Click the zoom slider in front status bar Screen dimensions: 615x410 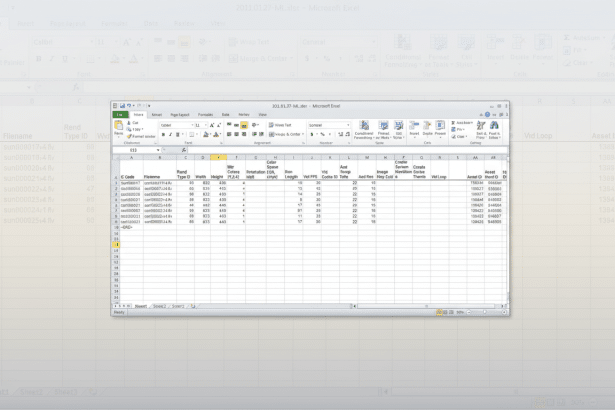(485, 312)
